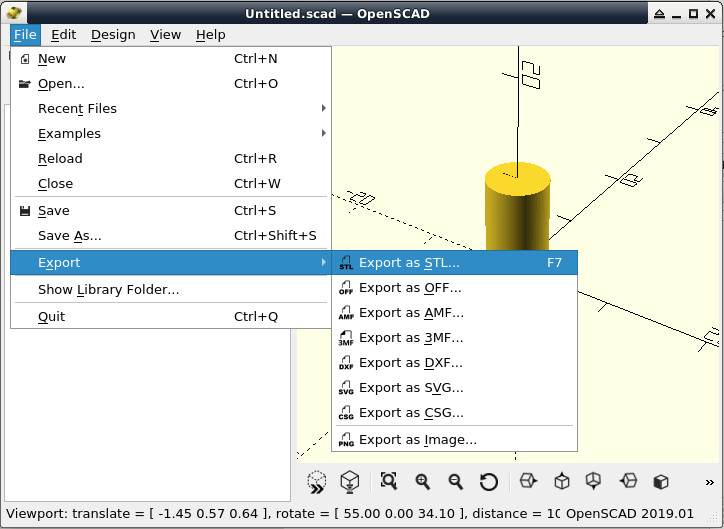Choose Export as Image... text entry

pos(418,439)
